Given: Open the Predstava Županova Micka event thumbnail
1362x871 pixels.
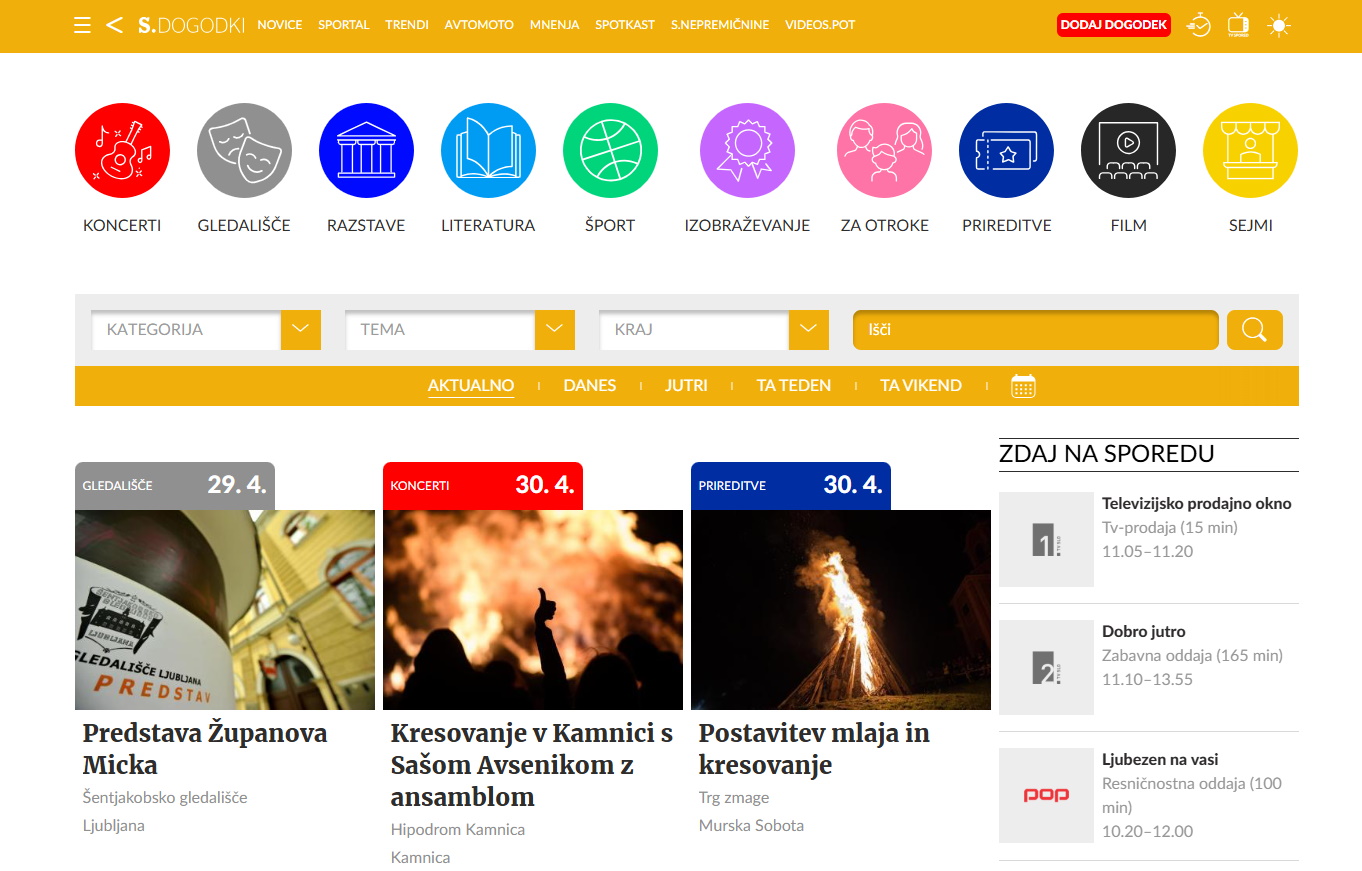Looking at the screenshot, I should 225,609.
